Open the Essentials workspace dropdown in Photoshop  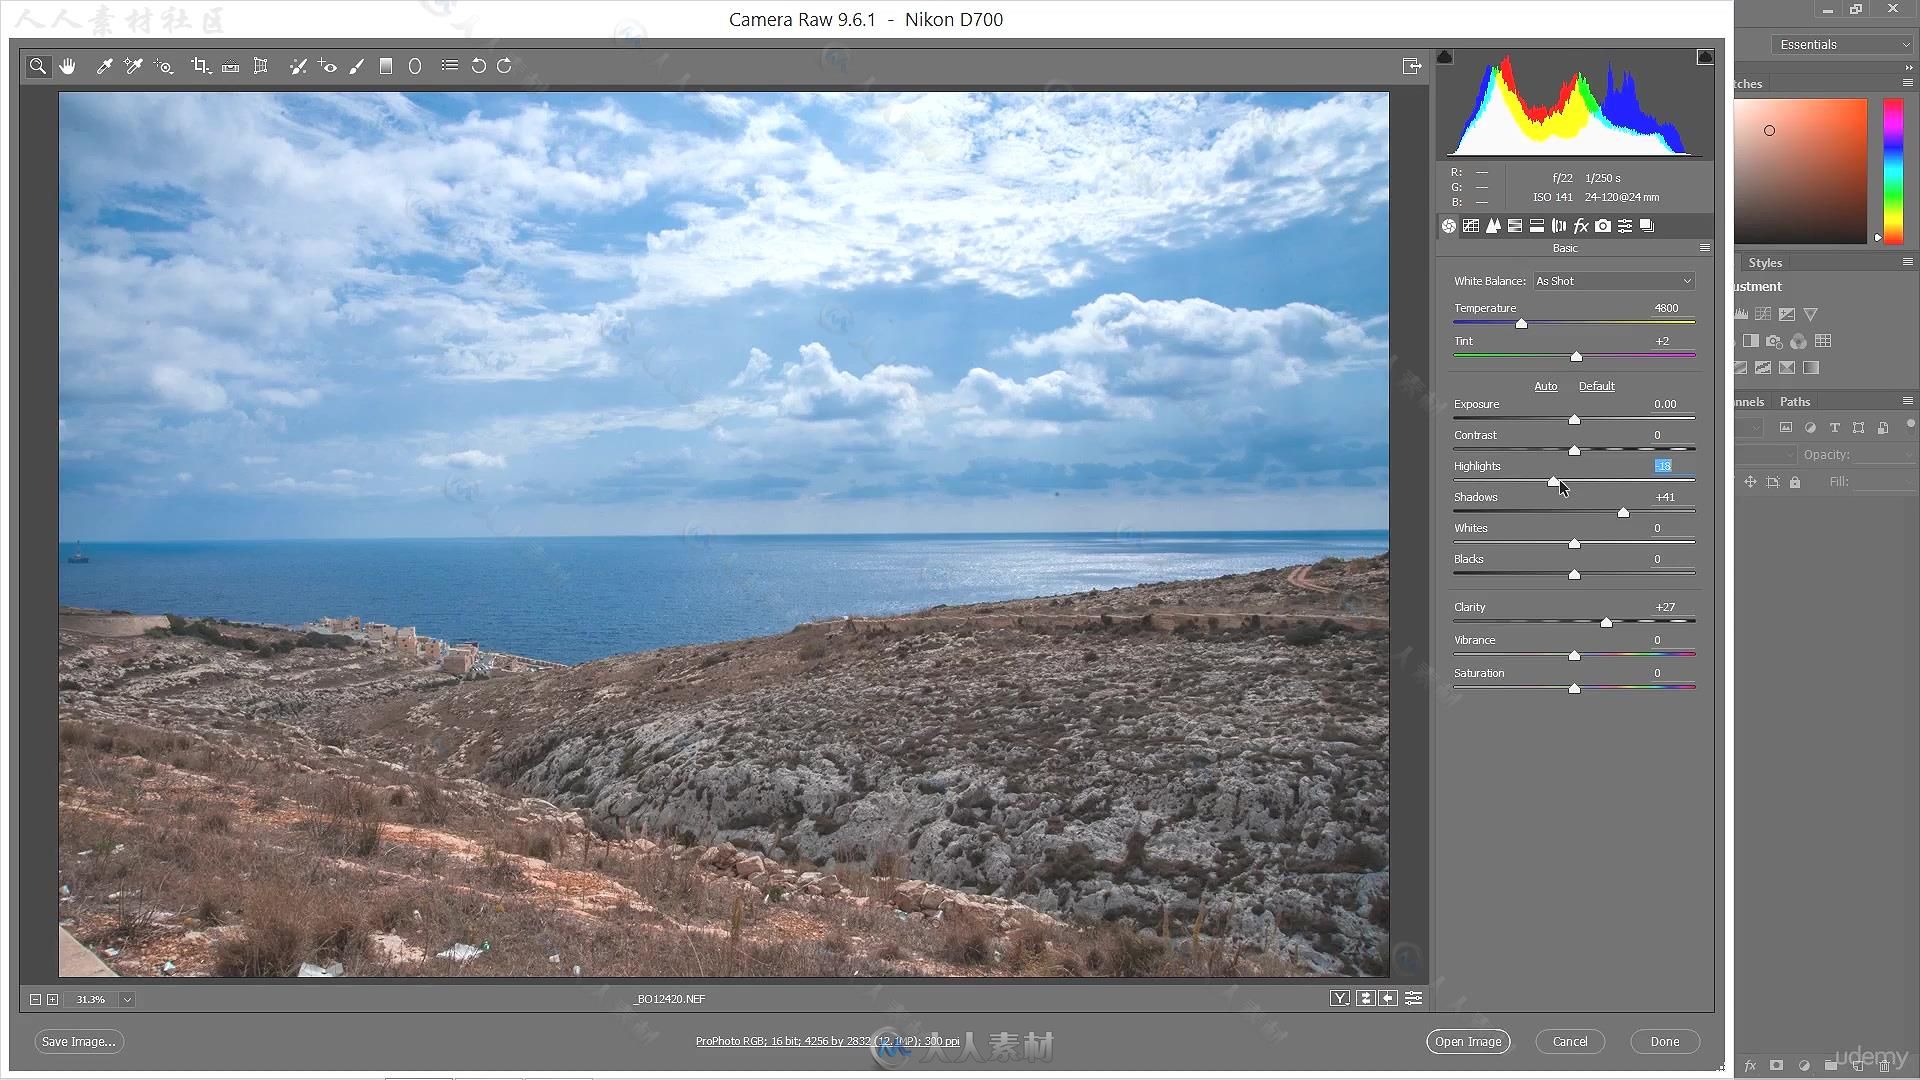[x=1842, y=45]
